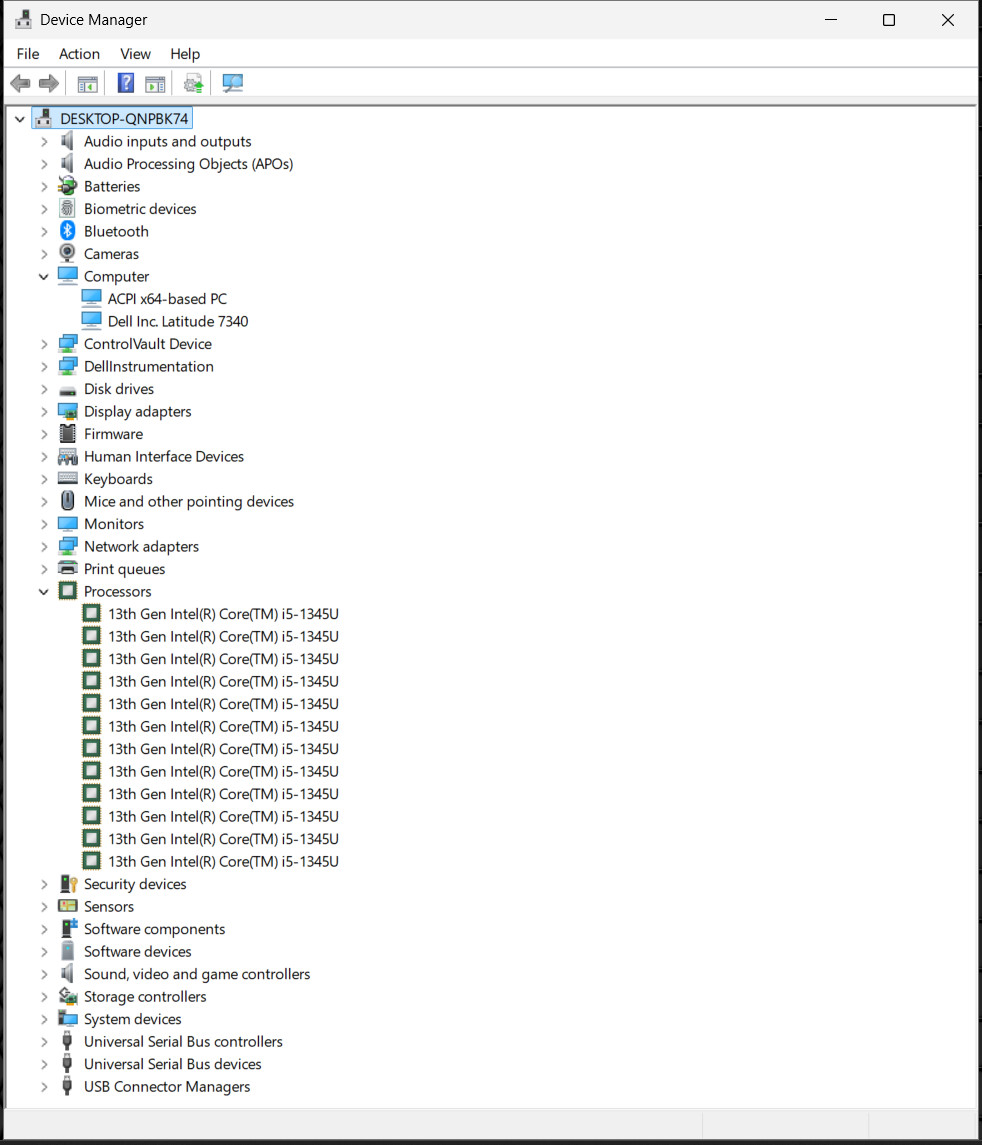Image resolution: width=982 pixels, height=1145 pixels.
Task: Select the Software components puzzle icon
Action: pos(69,928)
